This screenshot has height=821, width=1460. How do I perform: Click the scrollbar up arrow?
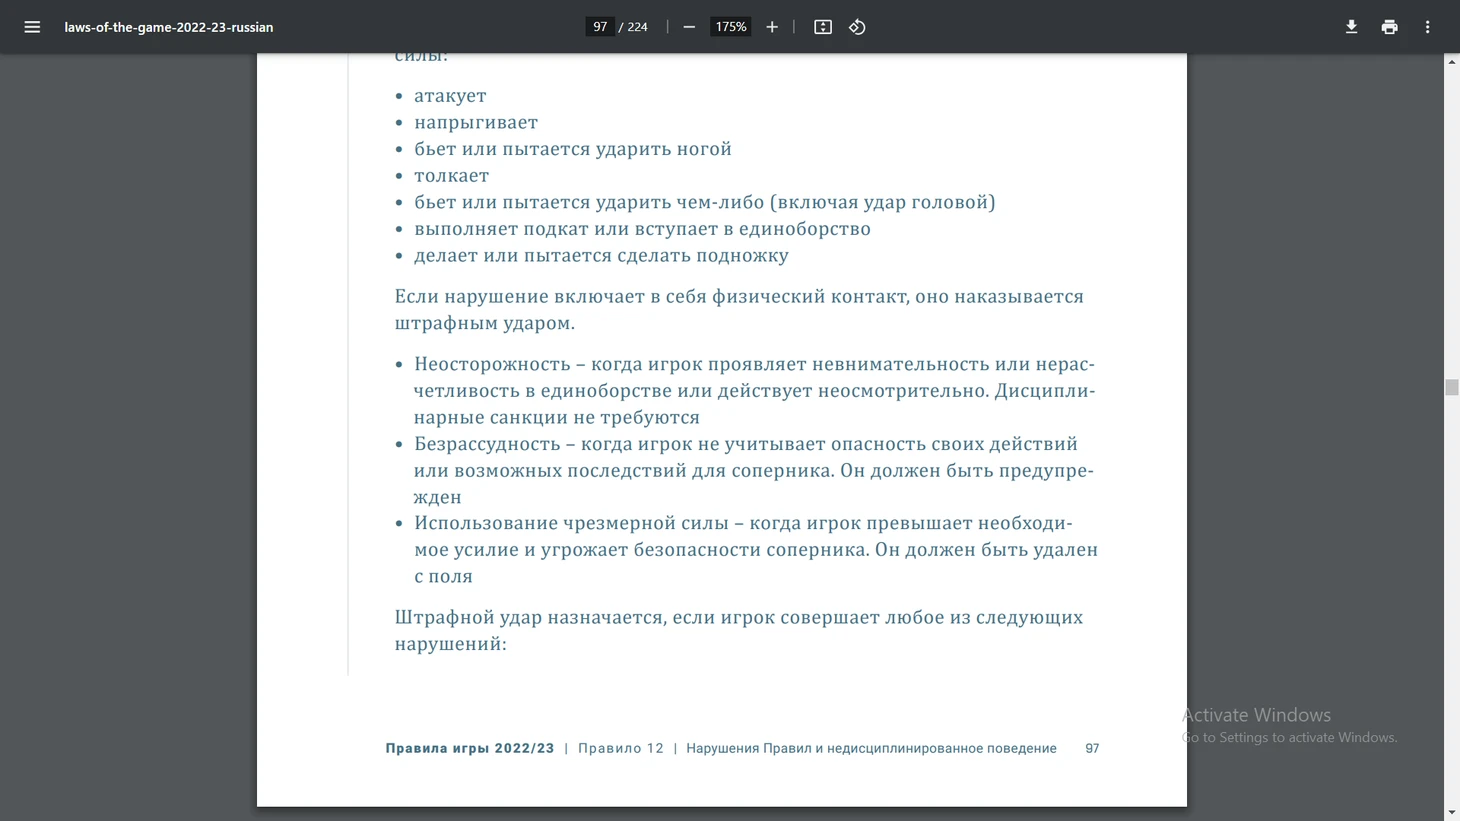point(1451,62)
